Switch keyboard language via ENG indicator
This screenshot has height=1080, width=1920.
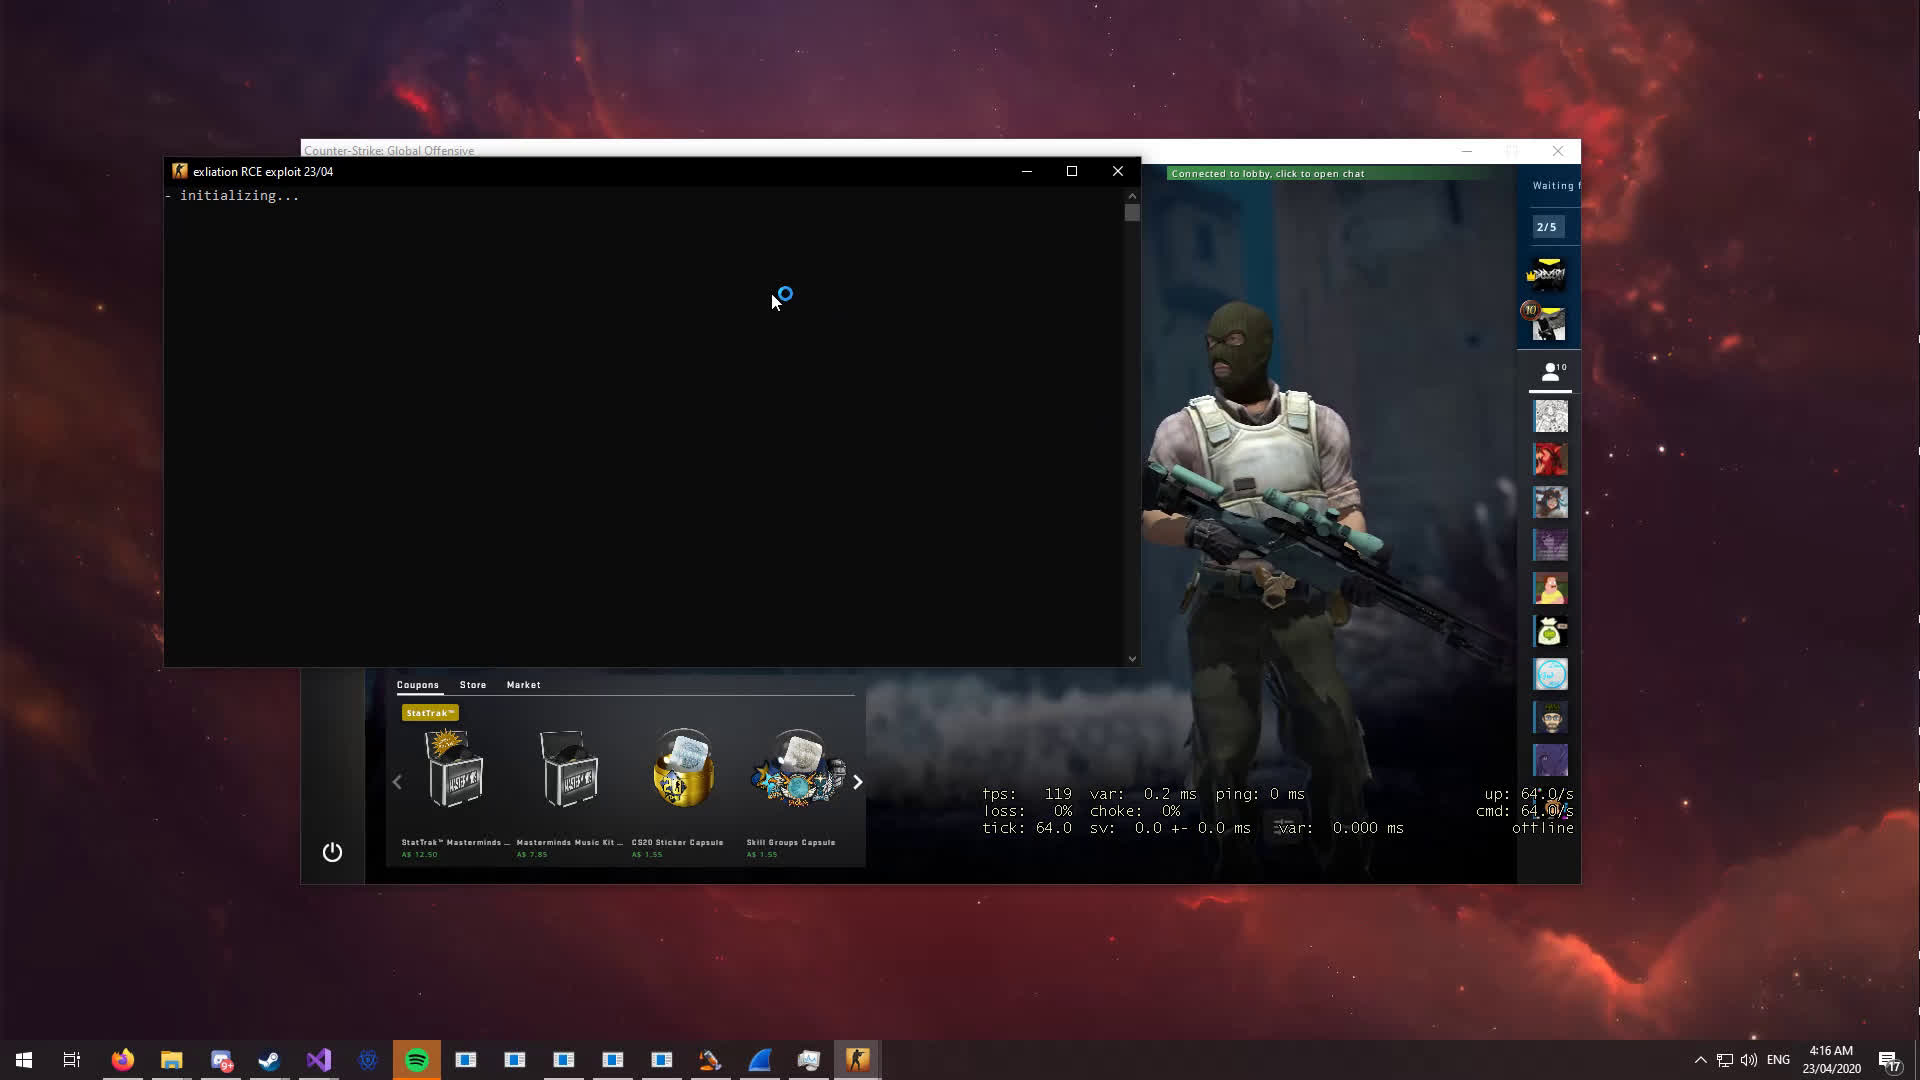click(x=1777, y=1059)
